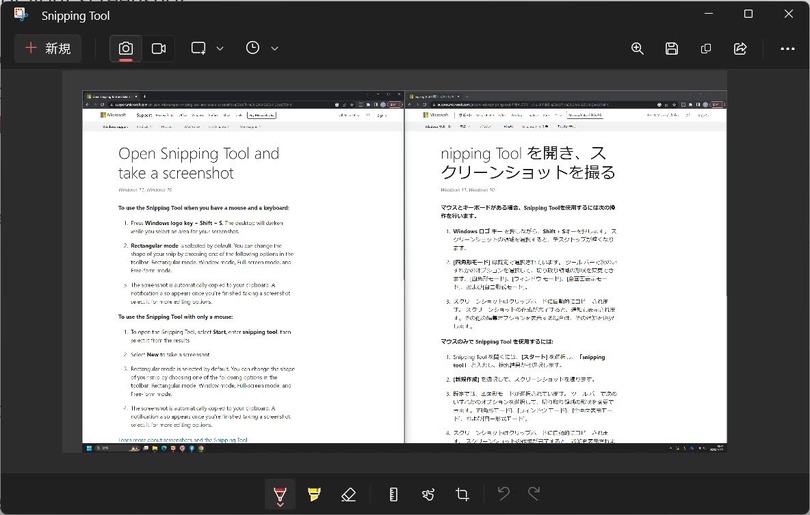Maximize the Snipping Tool window
This screenshot has width=810, height=515.
(748, 14)
